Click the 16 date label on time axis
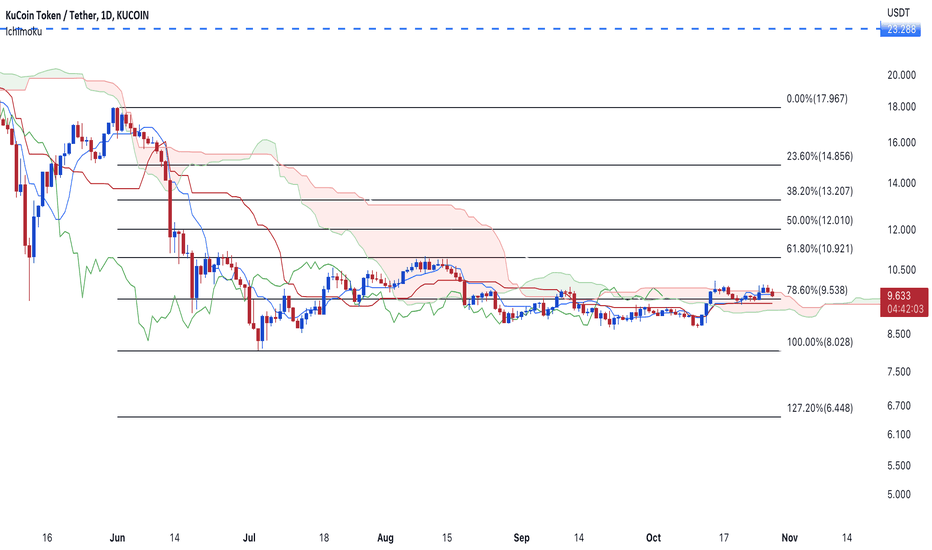 pos(47,538)
